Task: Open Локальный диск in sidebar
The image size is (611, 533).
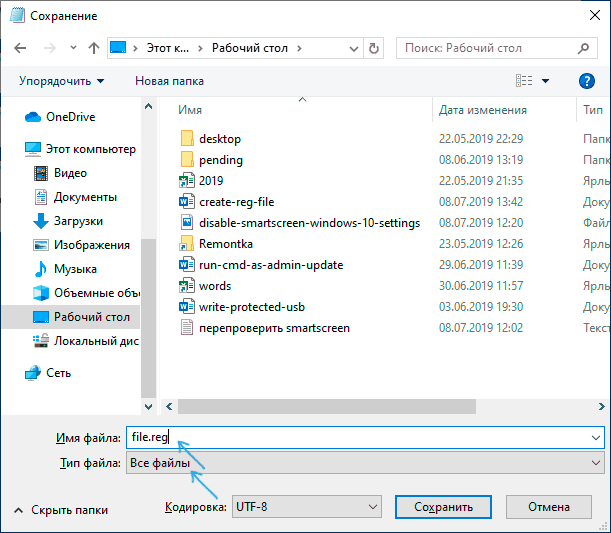Action: pyautogui.click(x=86, y=341)
